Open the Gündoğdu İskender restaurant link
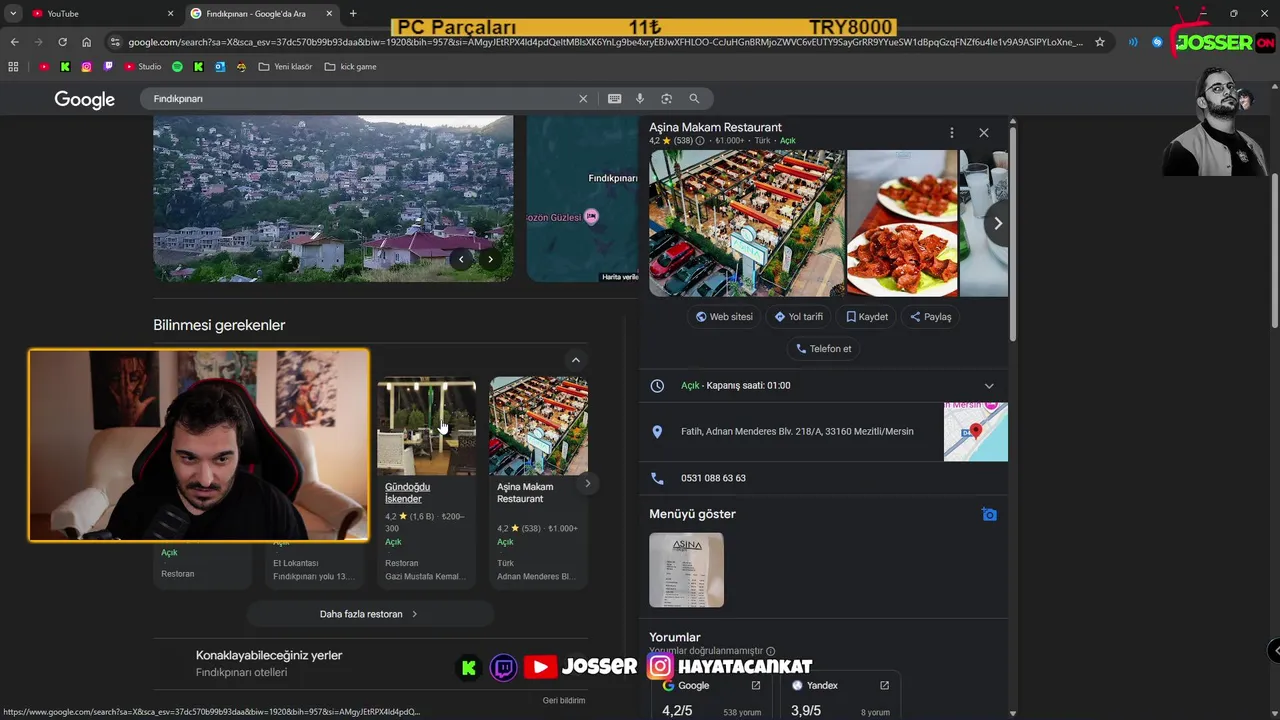Viewport: 1280px width, 720px height. [408, 493]
